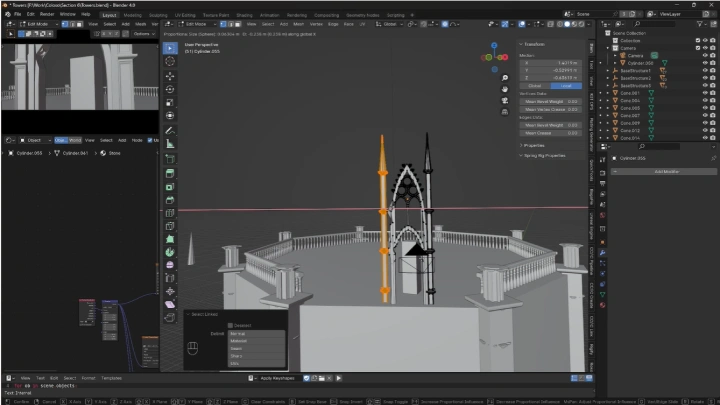Toggle eye icon for Cone.009
The image size is (720, 405).
click(705, 123)
